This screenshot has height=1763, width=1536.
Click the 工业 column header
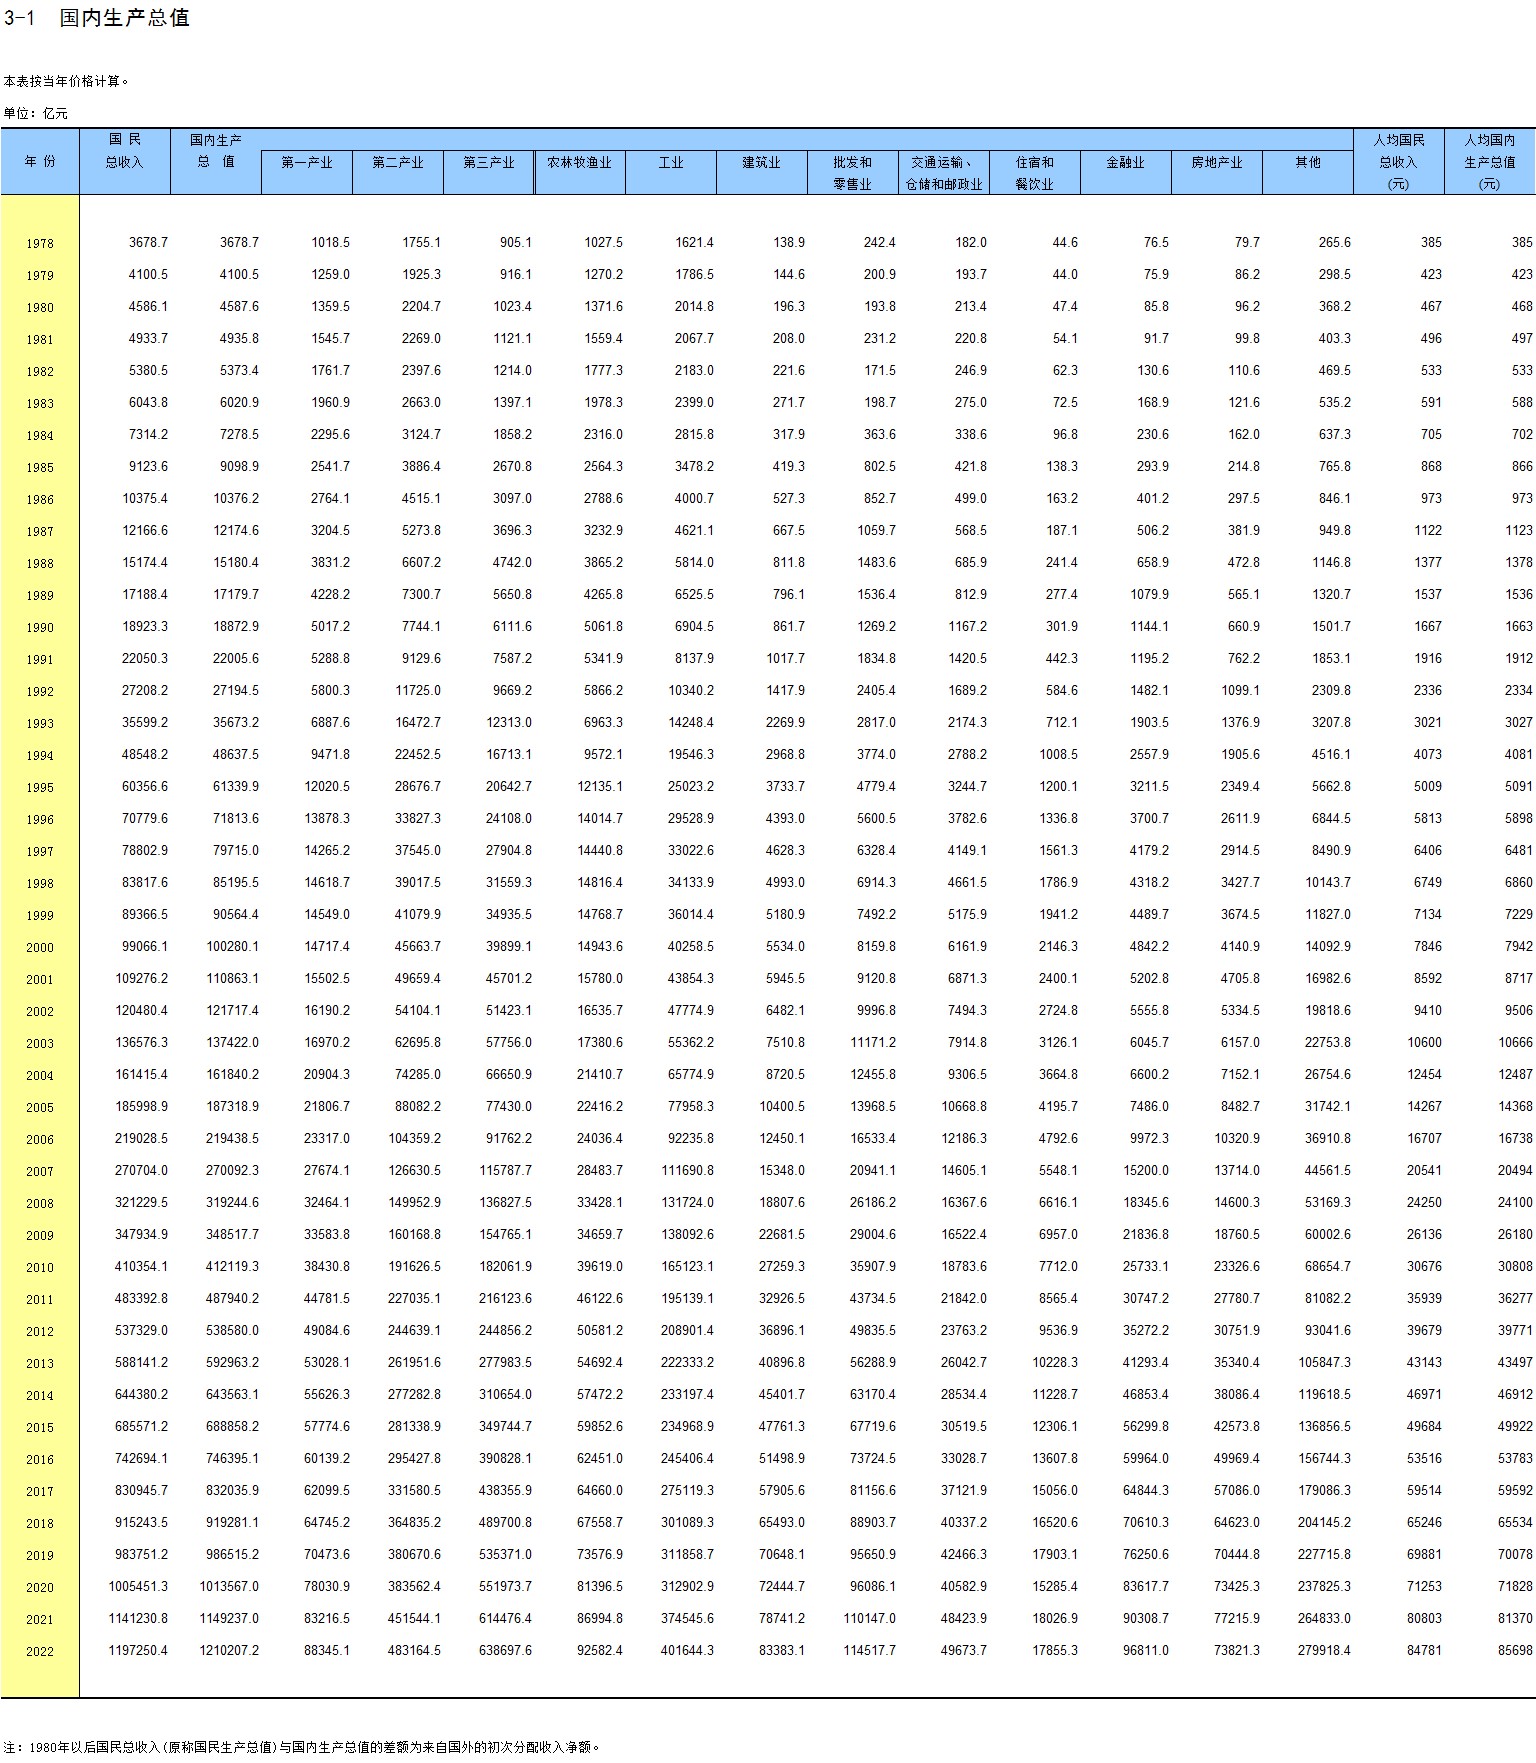pyautogui.click(x=670, y=162)
